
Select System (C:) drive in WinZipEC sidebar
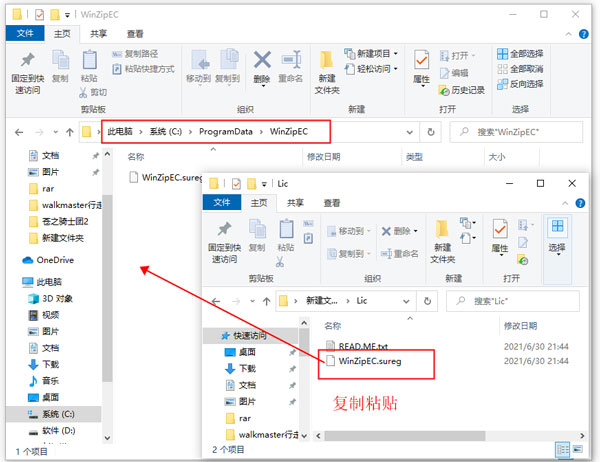coord(53,414)
